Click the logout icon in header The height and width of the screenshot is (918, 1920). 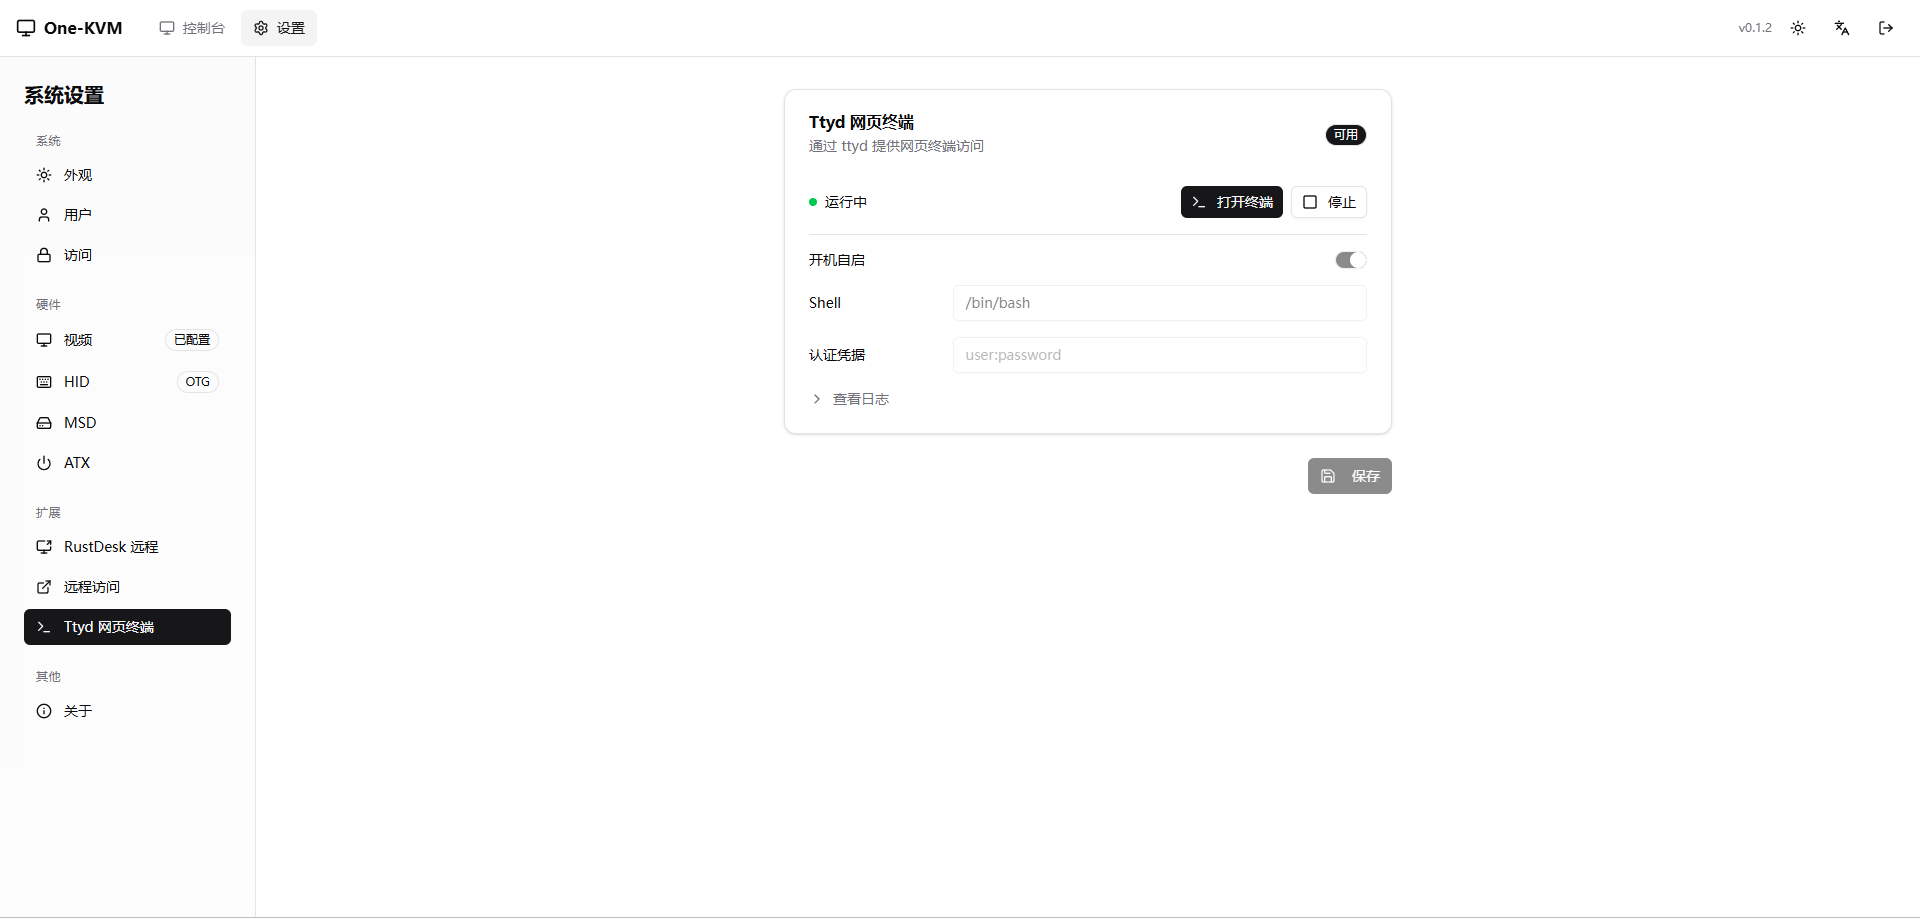1886,28
